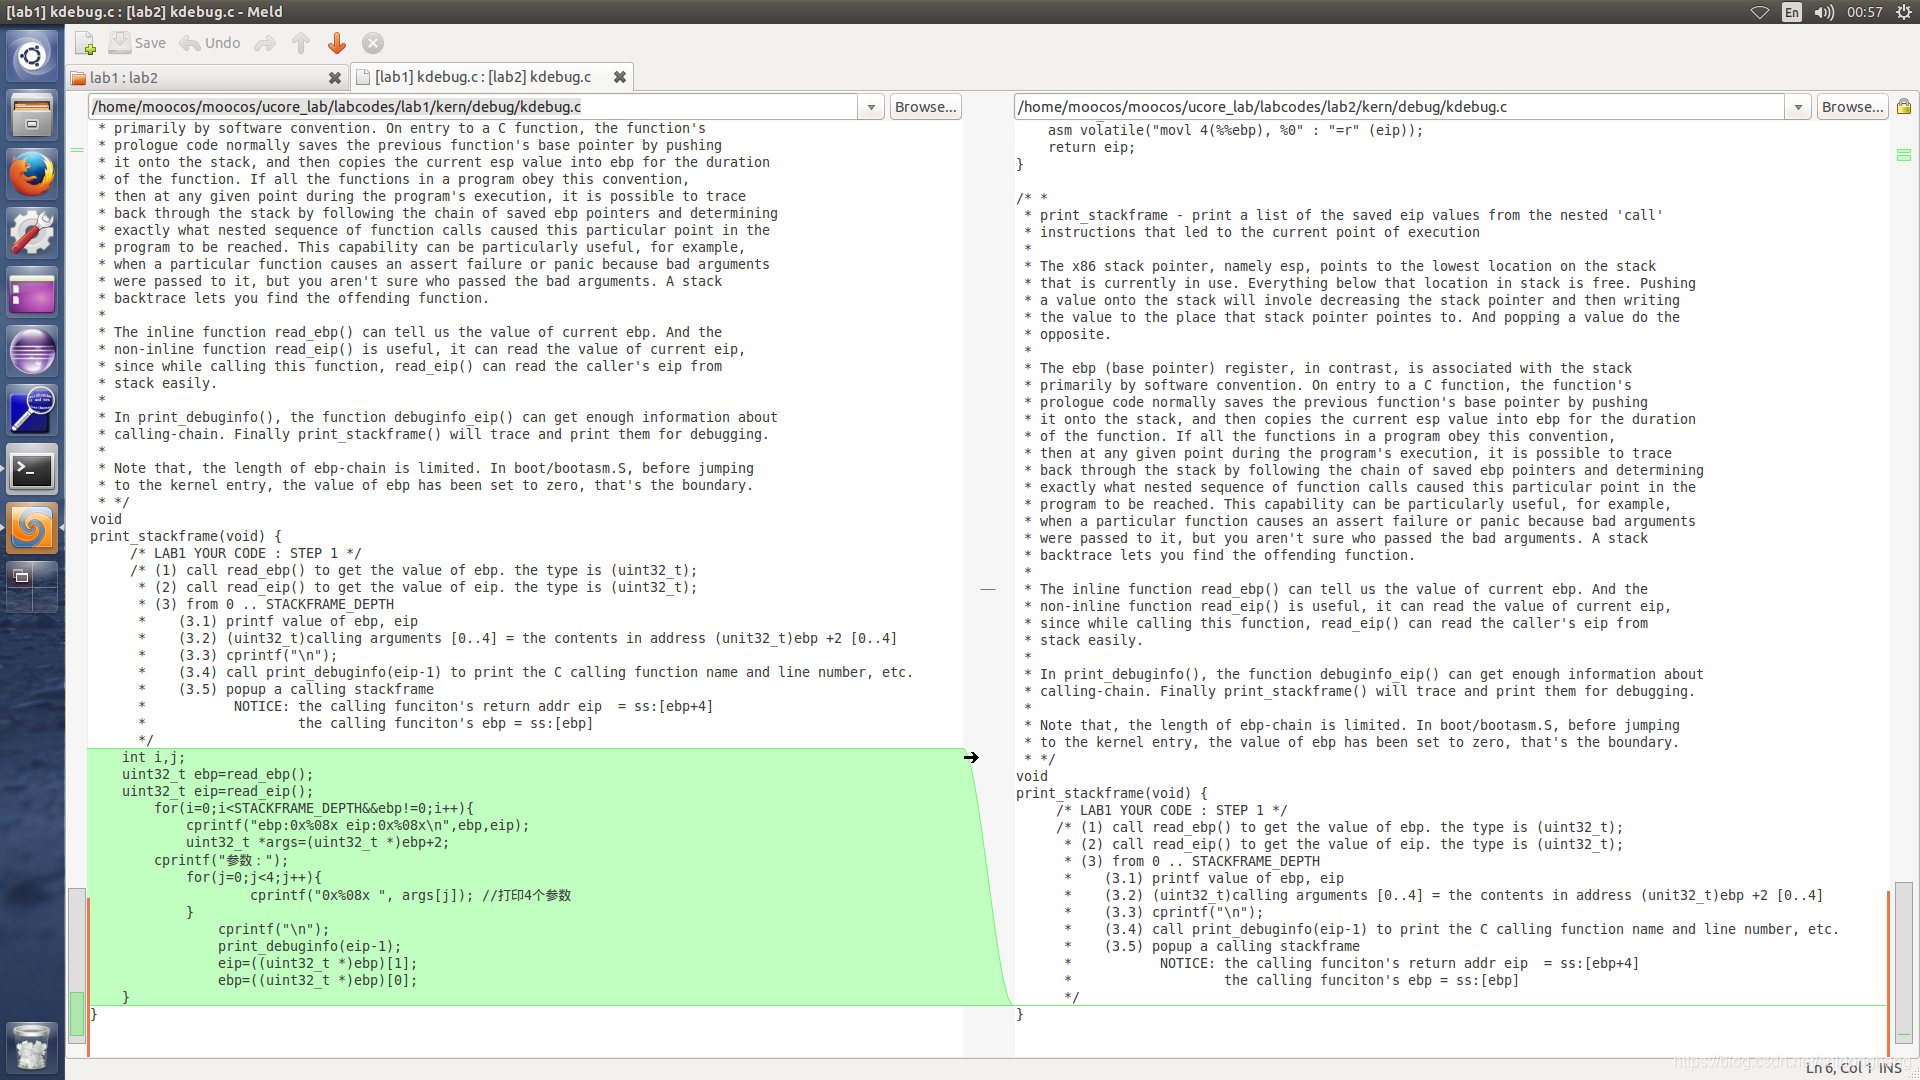
Task: Click the 'uint32_t *args' assignment line
Action: [318, 842]
